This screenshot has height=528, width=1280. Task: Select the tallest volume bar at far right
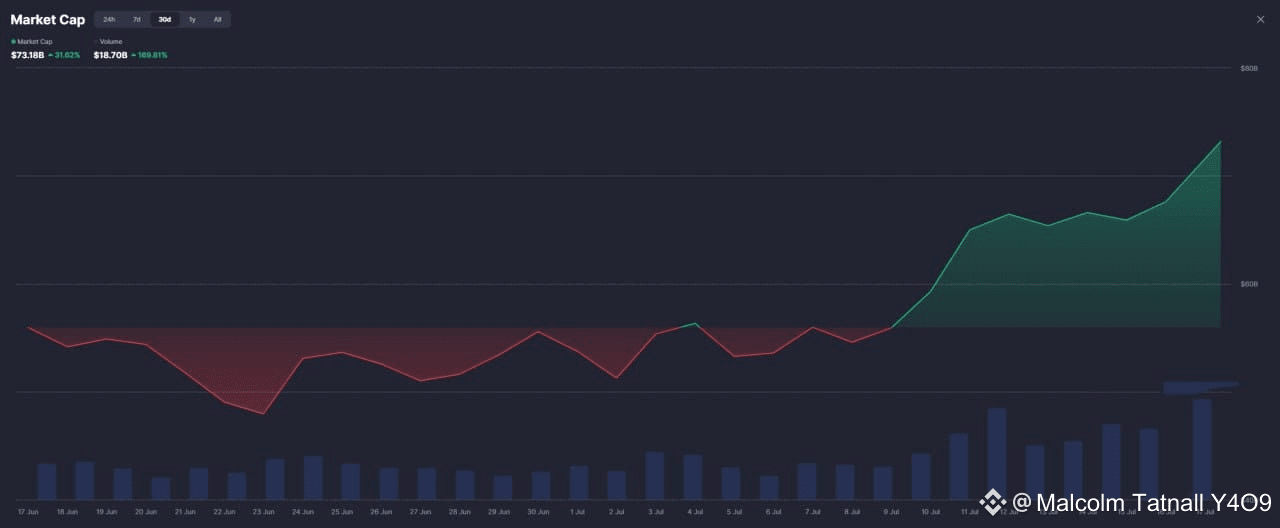1202,449
